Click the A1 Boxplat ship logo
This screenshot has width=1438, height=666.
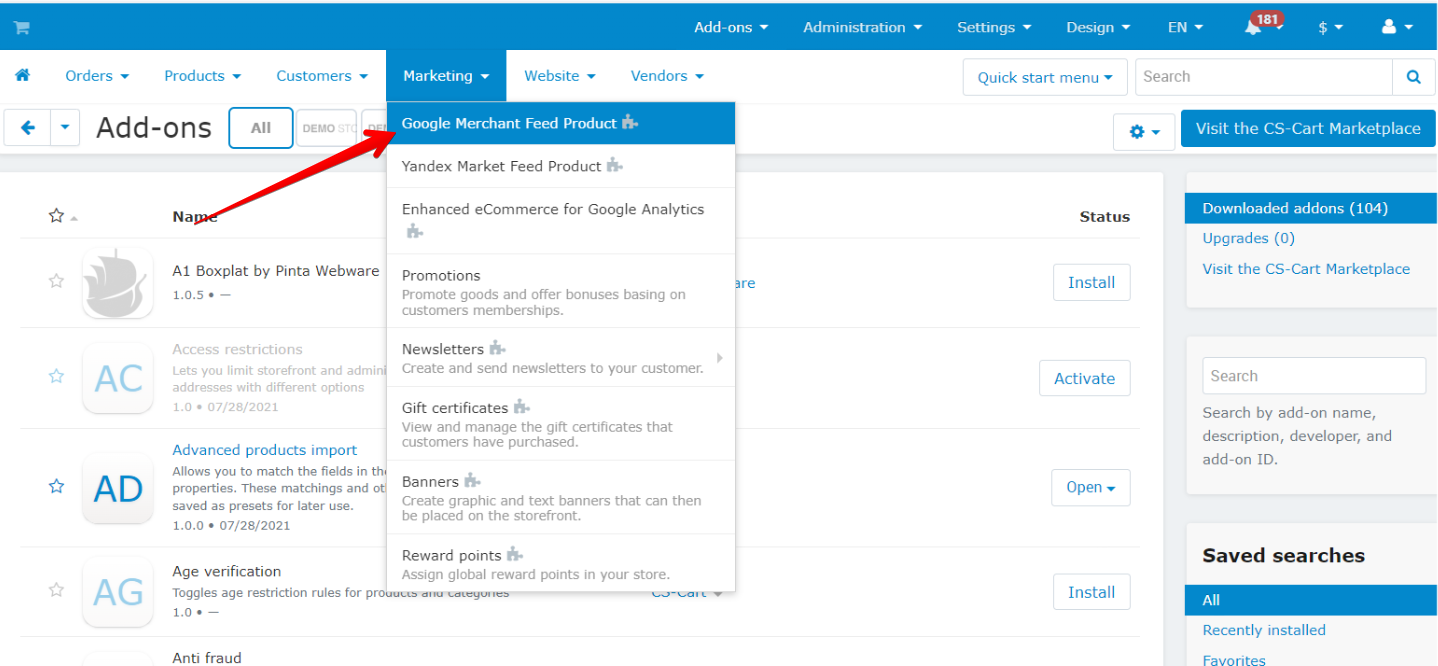pos(118,283)
